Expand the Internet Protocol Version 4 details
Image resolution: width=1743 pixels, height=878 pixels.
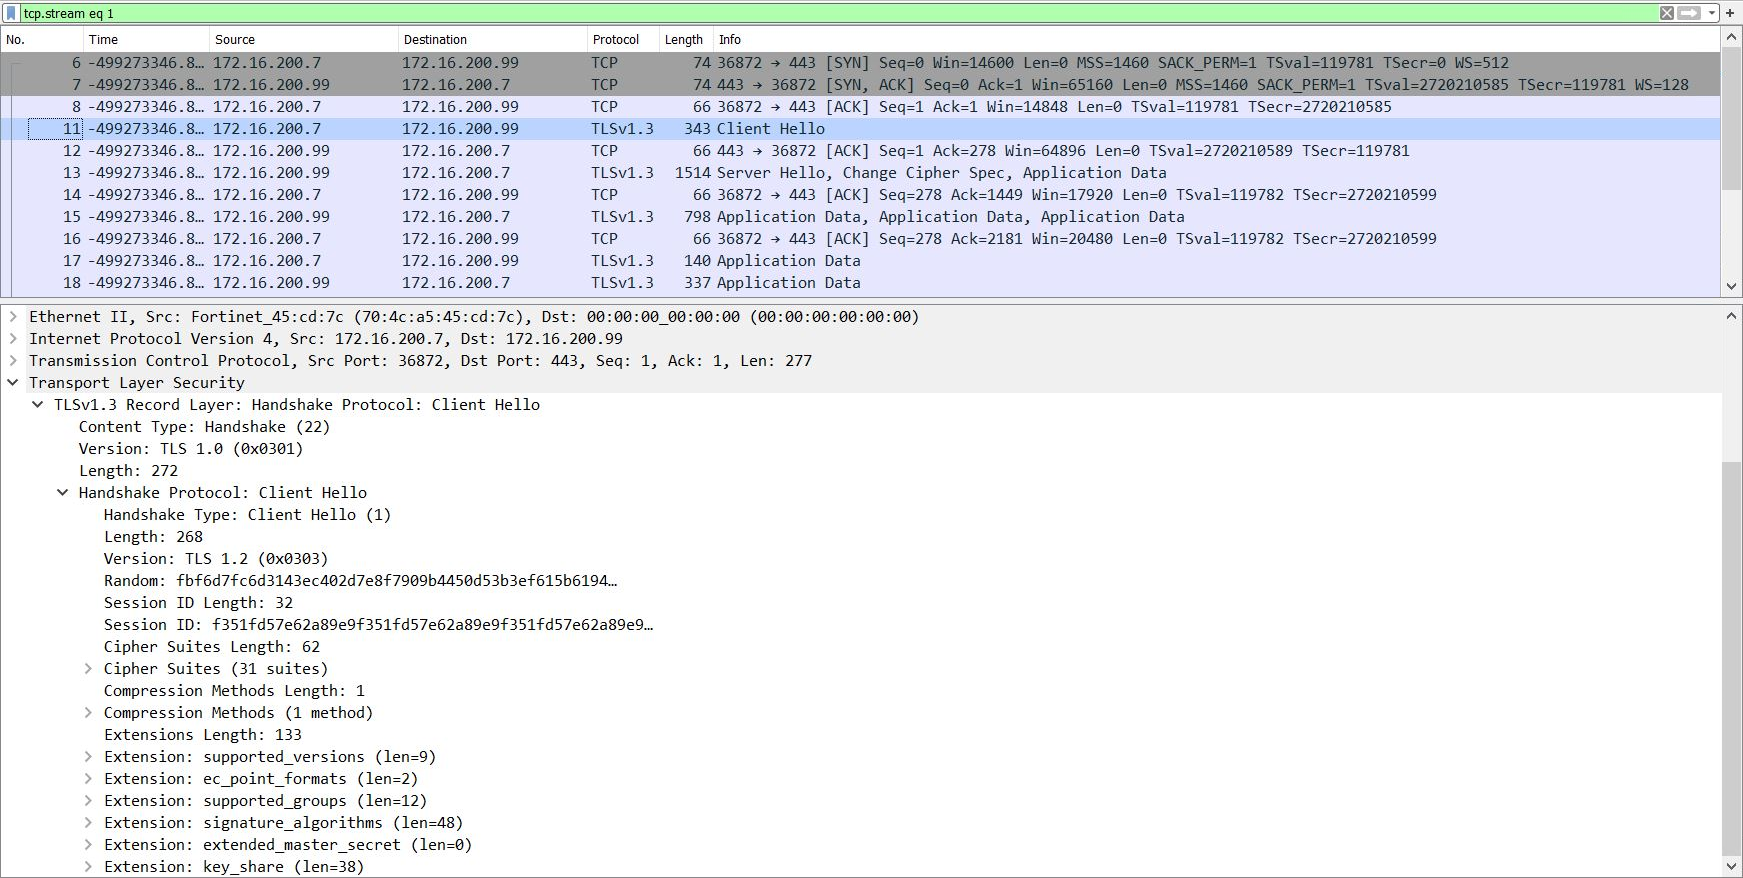click(x=13, y=339)
